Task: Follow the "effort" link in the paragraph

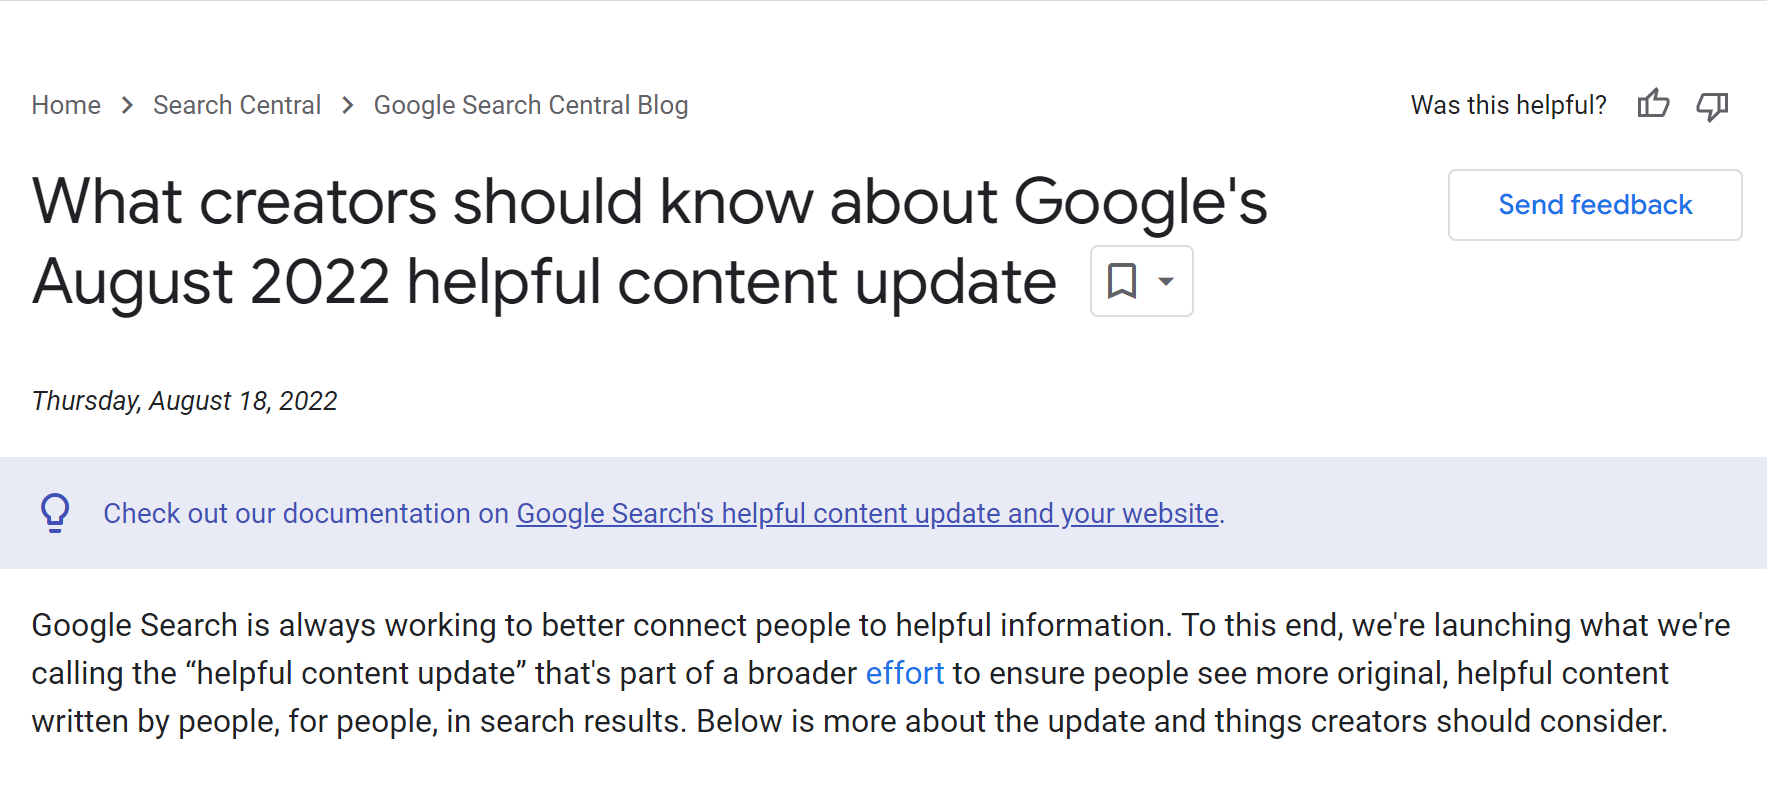Action: point(904,673)
